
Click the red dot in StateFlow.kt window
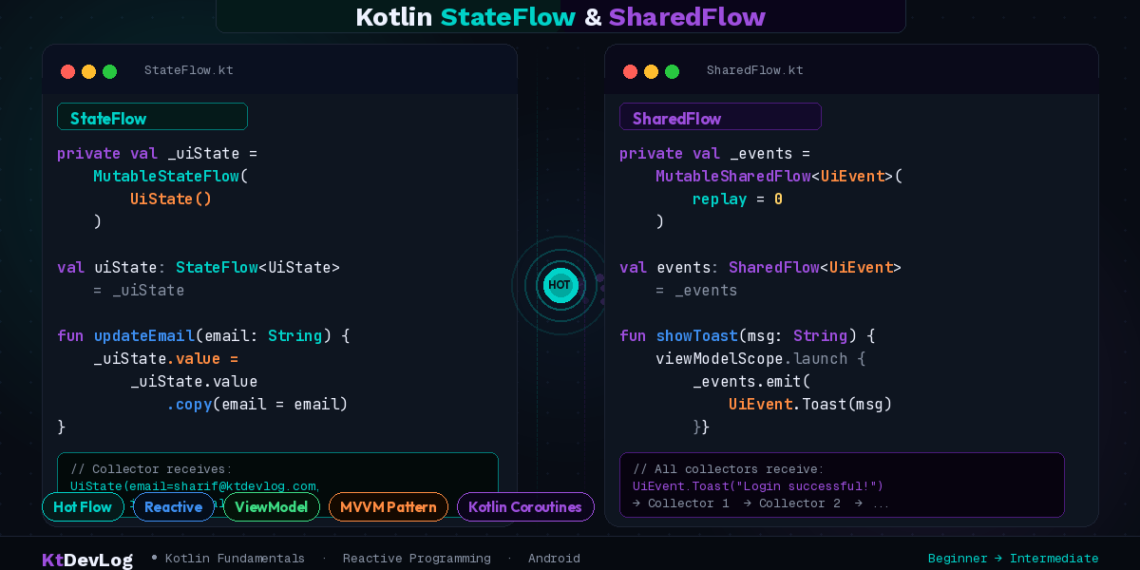click(68, 71)
